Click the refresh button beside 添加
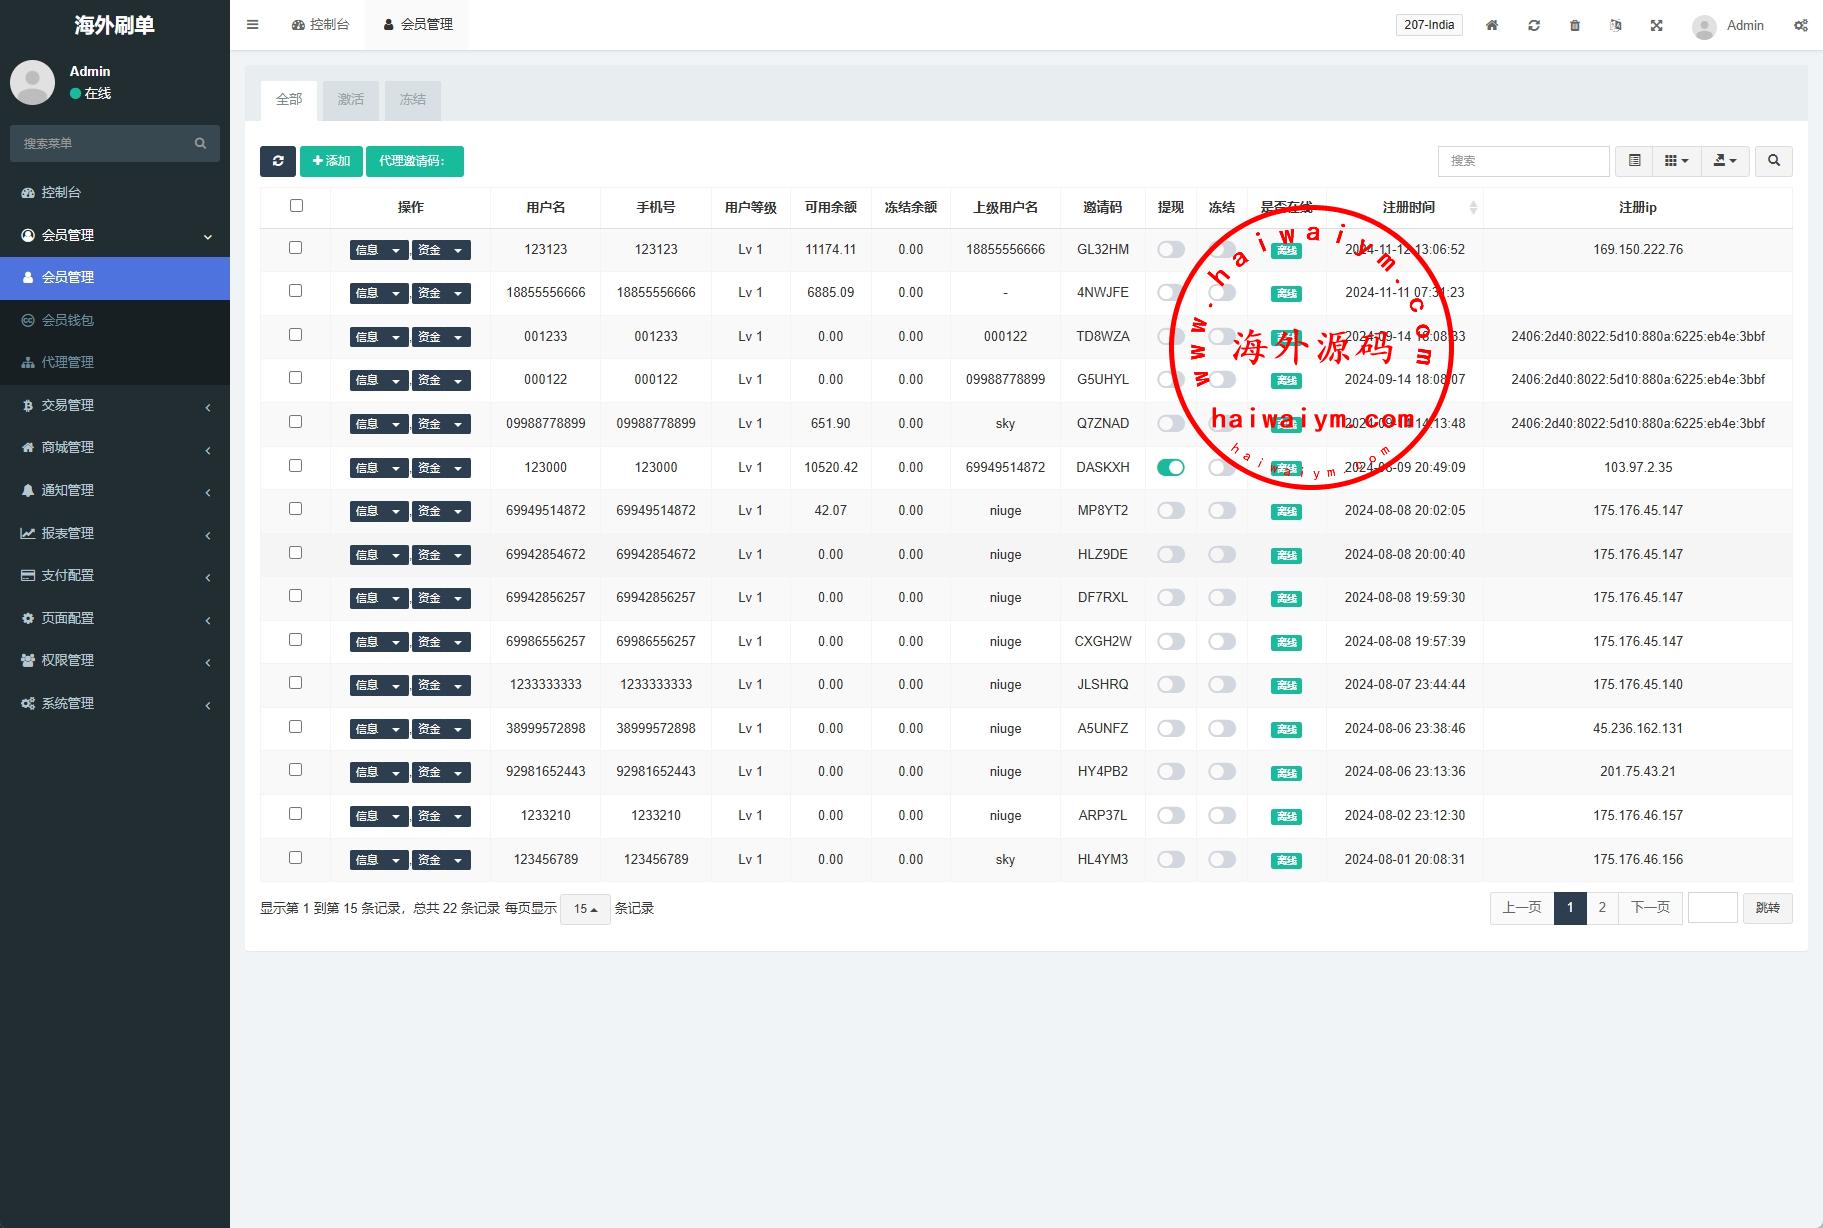This screenshot has width=1823, height=1228. point(278,161)
